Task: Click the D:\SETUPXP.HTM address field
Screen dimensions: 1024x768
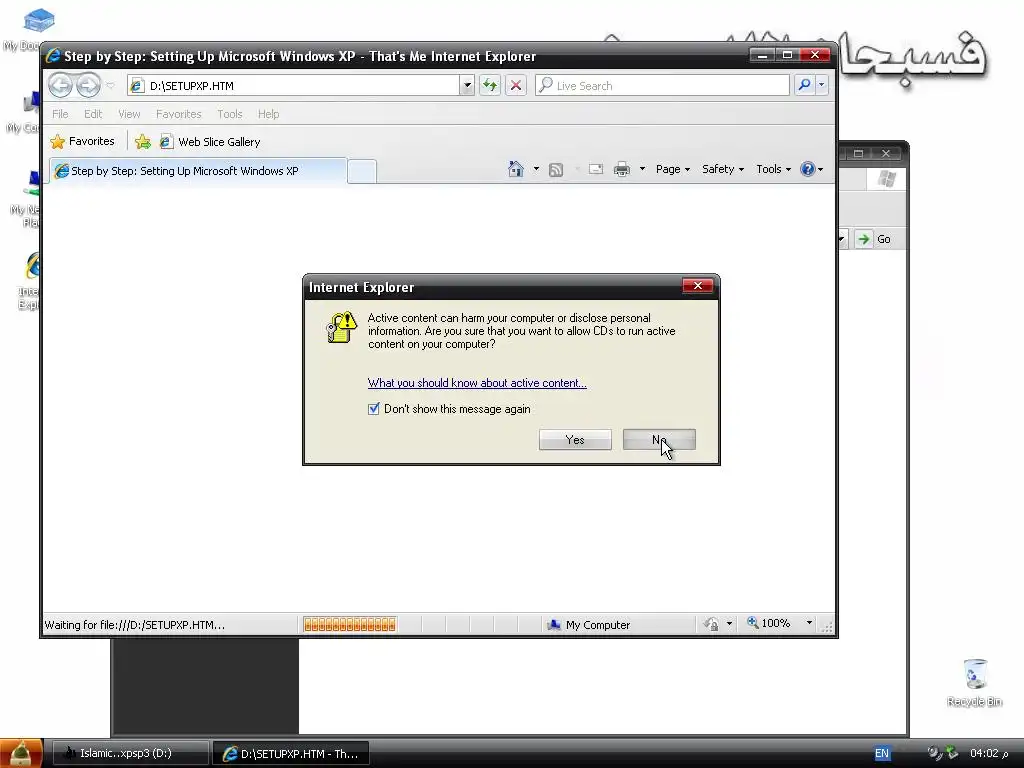Action: coord(294,86)
